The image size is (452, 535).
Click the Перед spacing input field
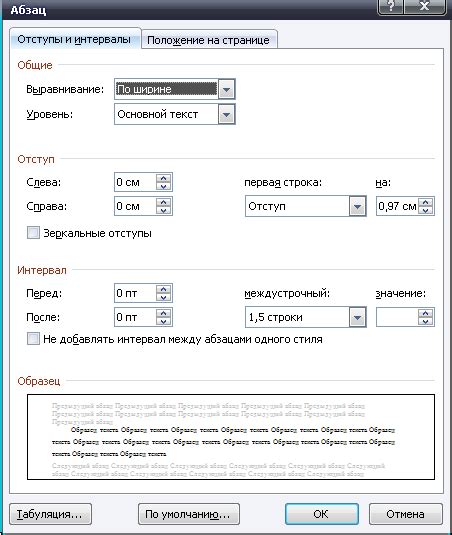click(135, 293)
